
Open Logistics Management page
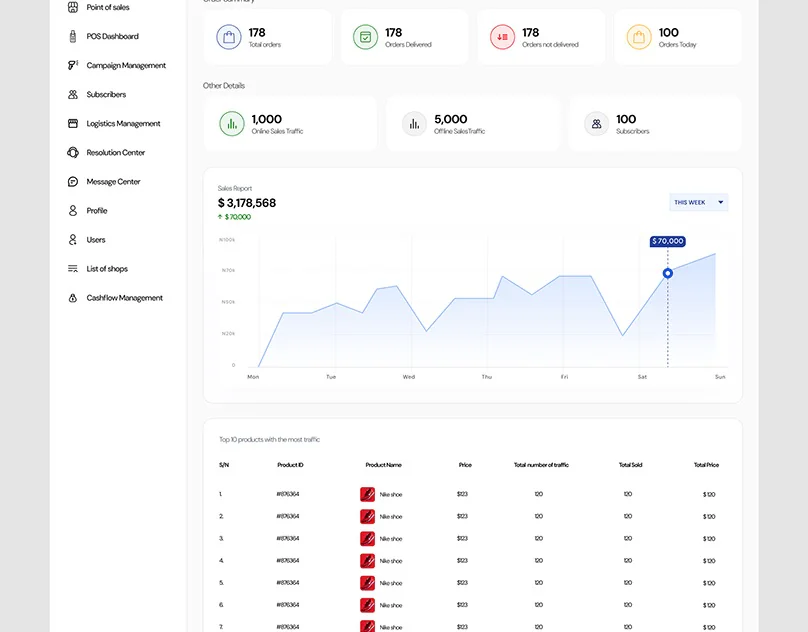[x=123, y=124]
